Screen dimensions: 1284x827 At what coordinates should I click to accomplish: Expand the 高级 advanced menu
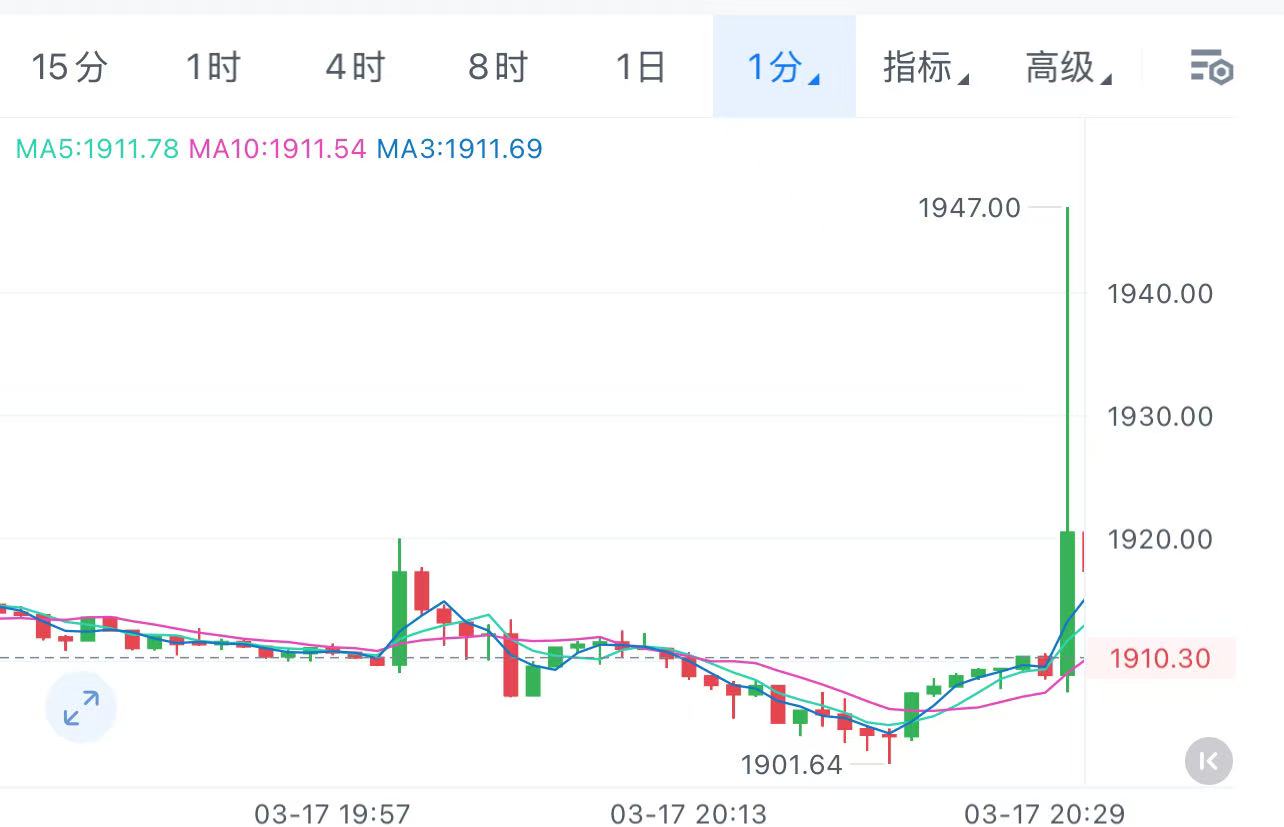click(x=1069, y=68)
